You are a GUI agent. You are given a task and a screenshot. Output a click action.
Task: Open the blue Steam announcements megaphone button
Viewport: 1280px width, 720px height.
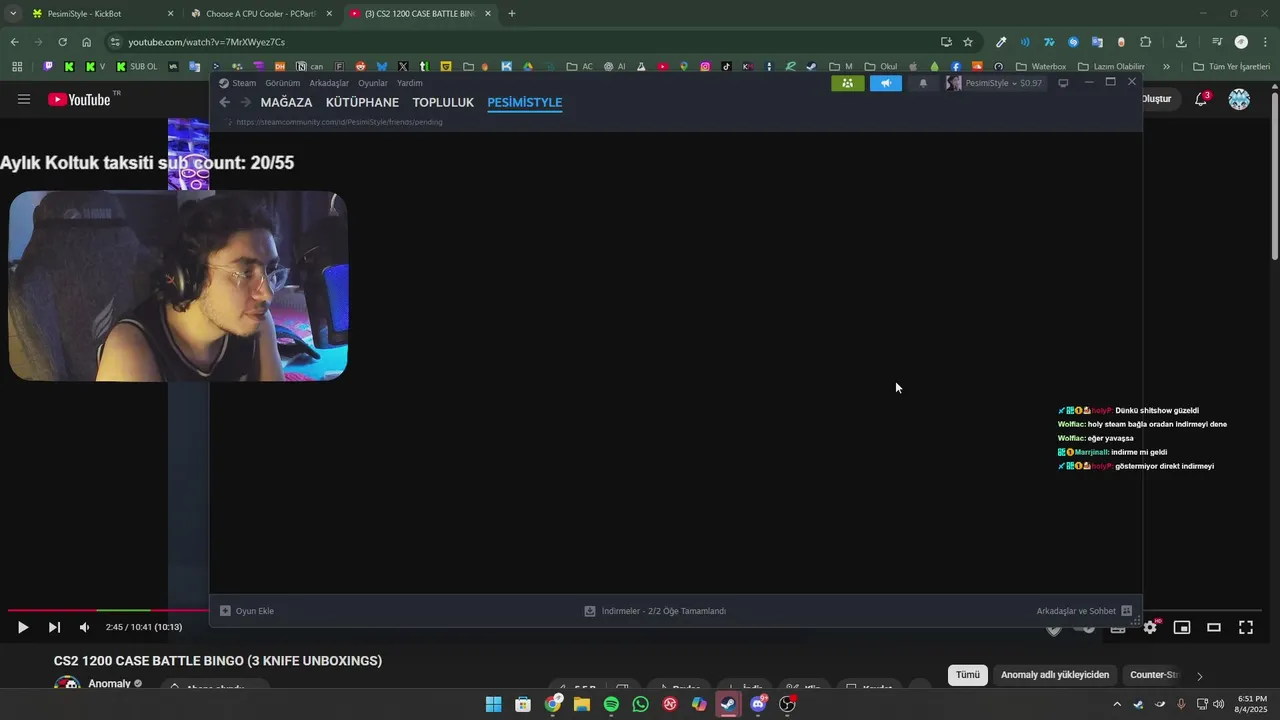tap(885, 83)
